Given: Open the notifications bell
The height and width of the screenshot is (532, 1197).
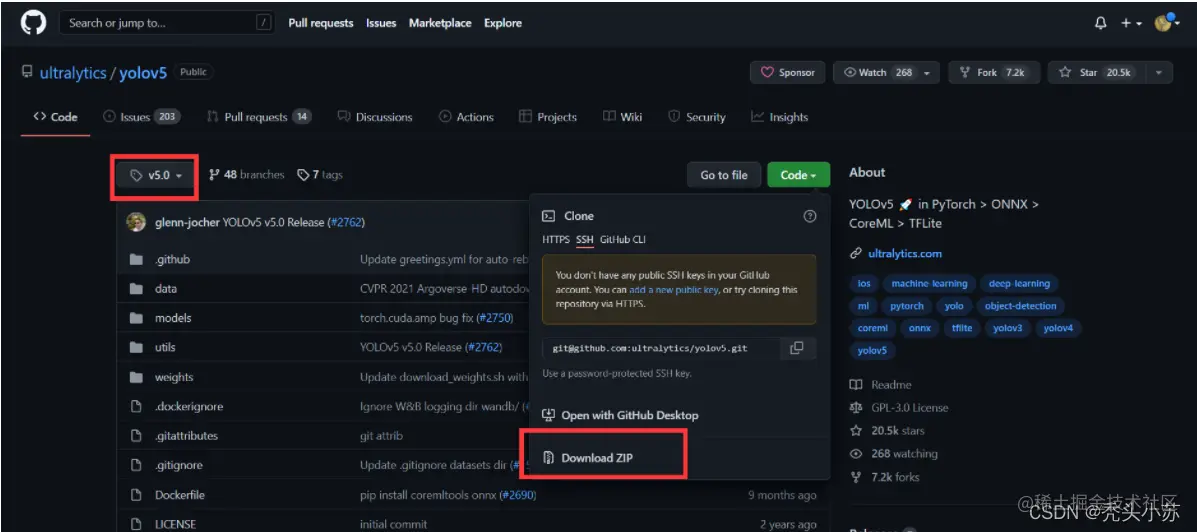Looking at the screenshot, I should click(x=1100, y=24).
